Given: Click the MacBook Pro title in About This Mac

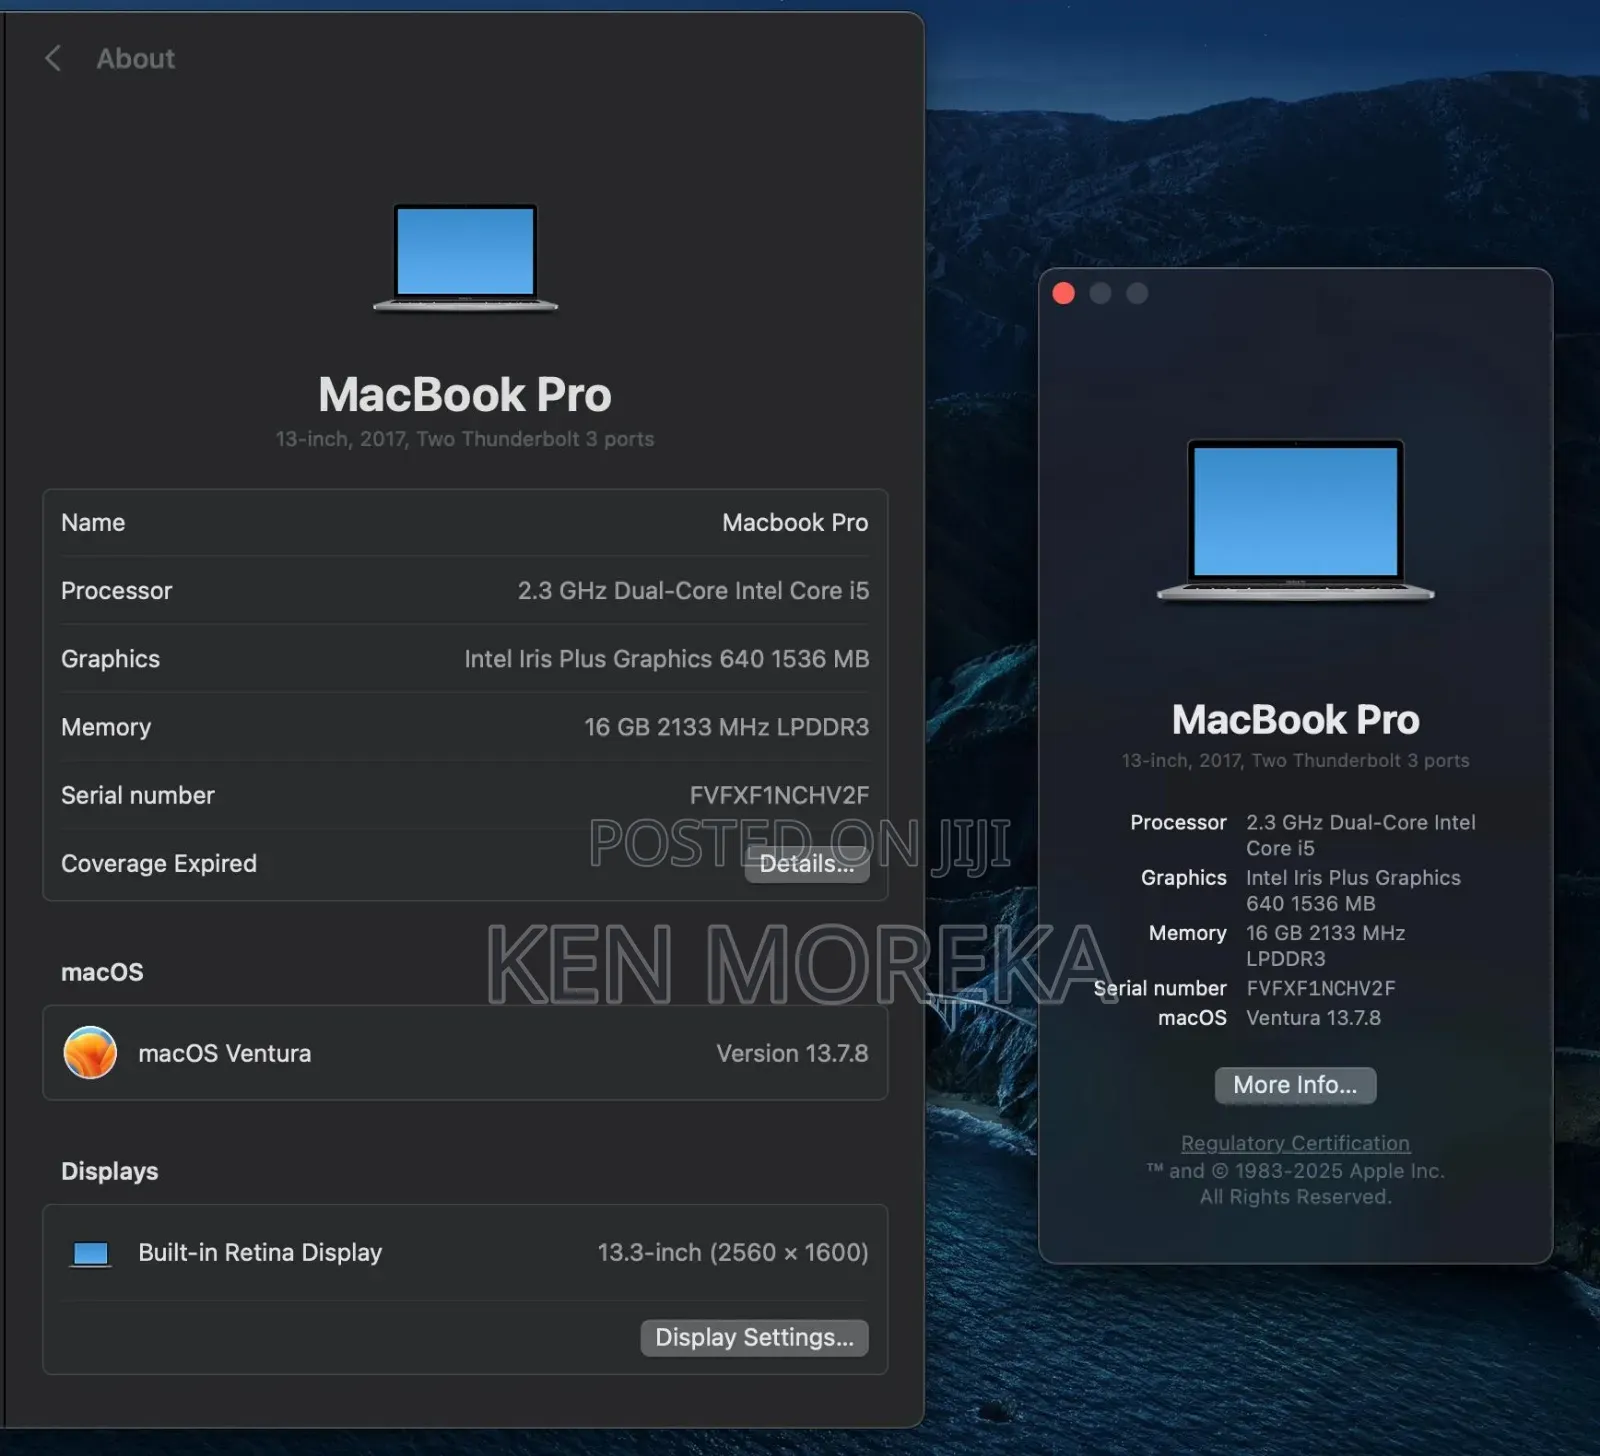Looking at the screenshot, I should tap(1295, 719).
